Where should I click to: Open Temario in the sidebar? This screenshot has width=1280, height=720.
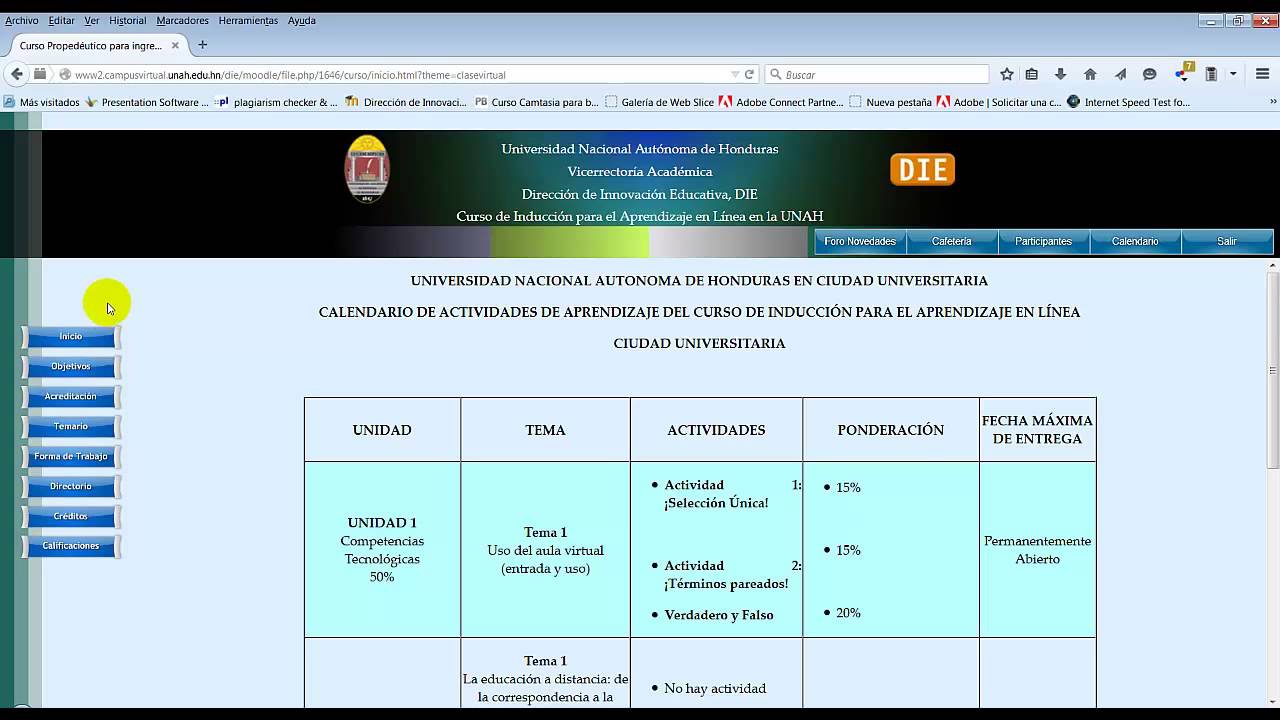point(70,426)
